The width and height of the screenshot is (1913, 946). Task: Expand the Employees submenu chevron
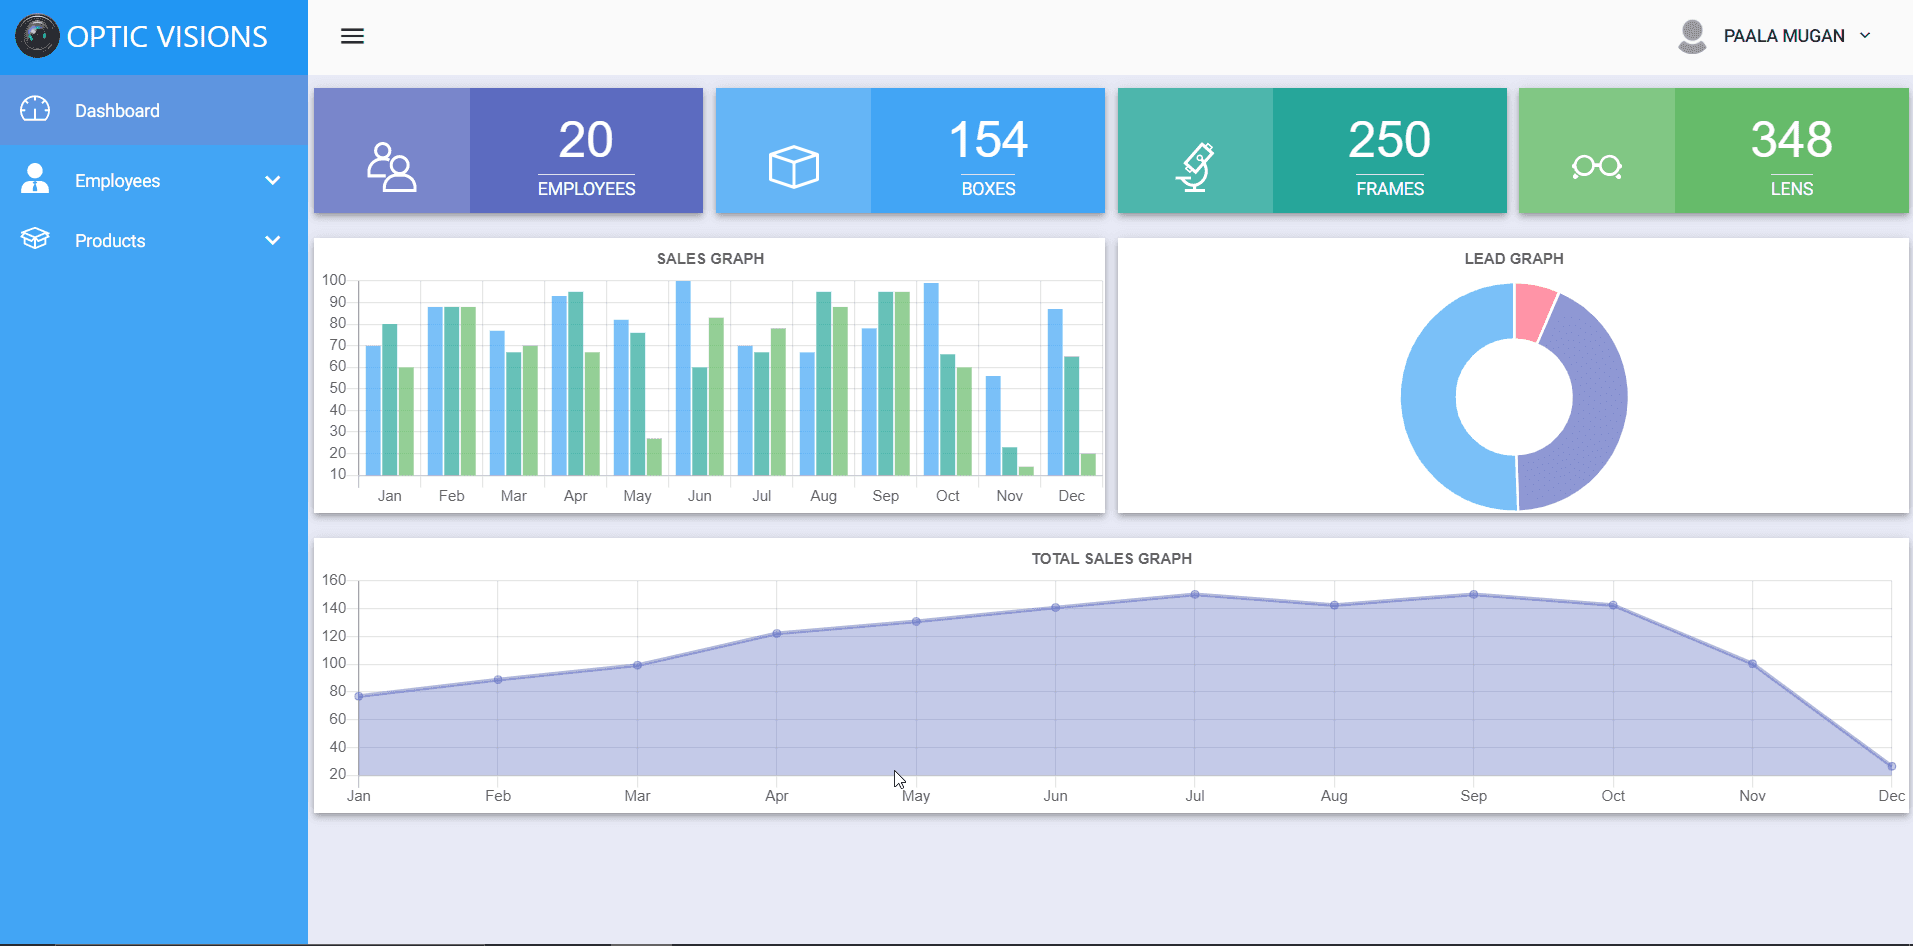pos(272,181)
